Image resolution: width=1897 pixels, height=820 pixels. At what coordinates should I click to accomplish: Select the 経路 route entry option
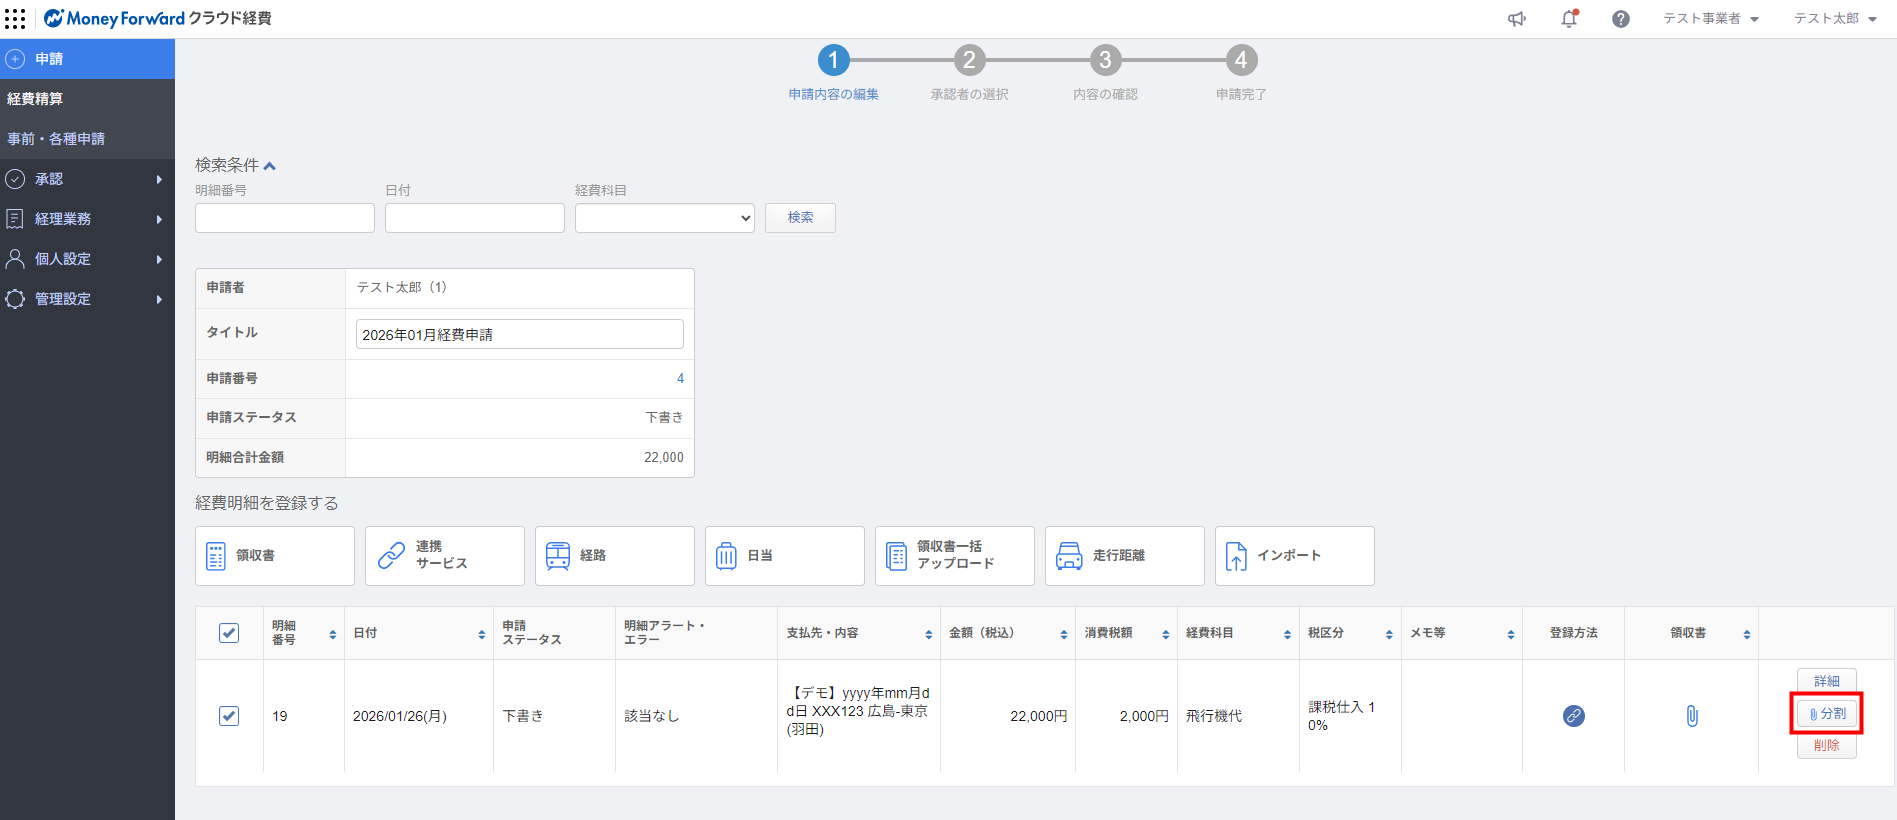614,556
